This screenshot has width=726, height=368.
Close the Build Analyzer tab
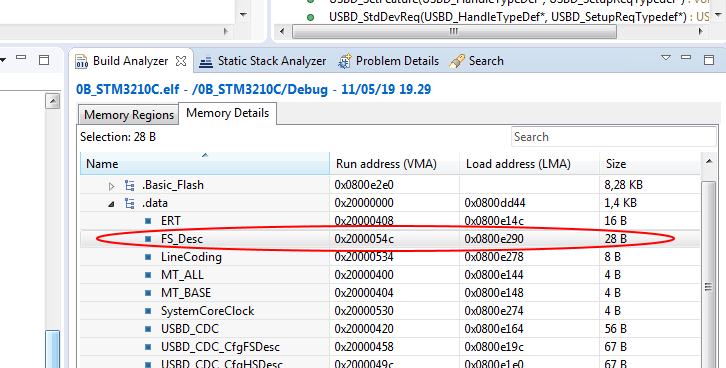click(181, 61)
